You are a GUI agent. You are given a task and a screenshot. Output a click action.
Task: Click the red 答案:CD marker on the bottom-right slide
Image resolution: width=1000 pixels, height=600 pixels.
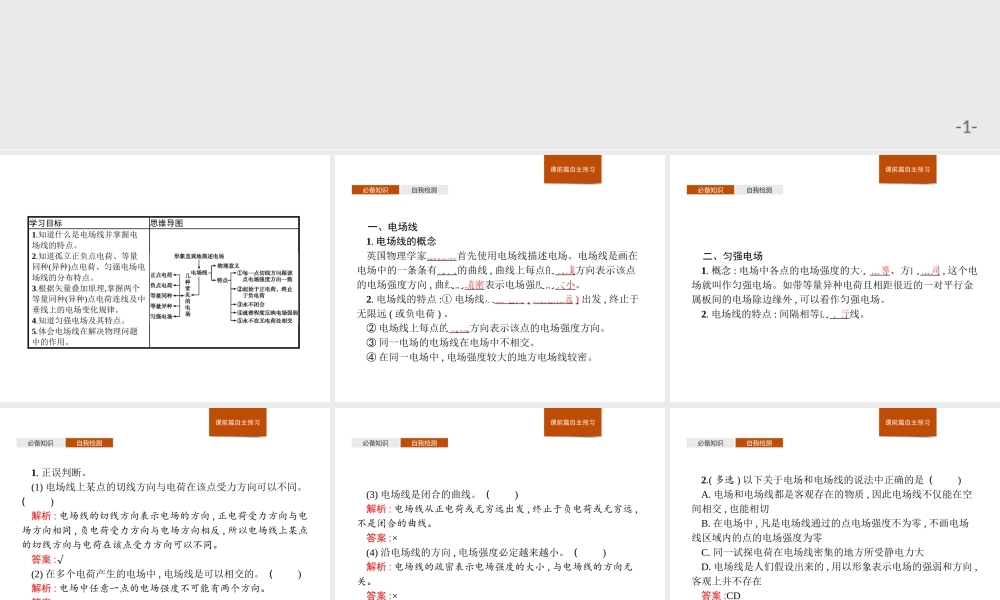coord(713,594)
